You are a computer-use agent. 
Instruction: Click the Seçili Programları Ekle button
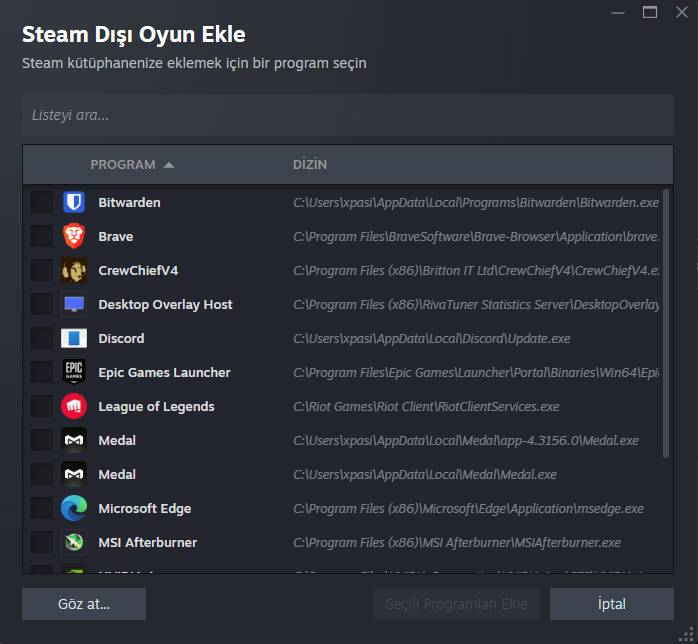457,604
